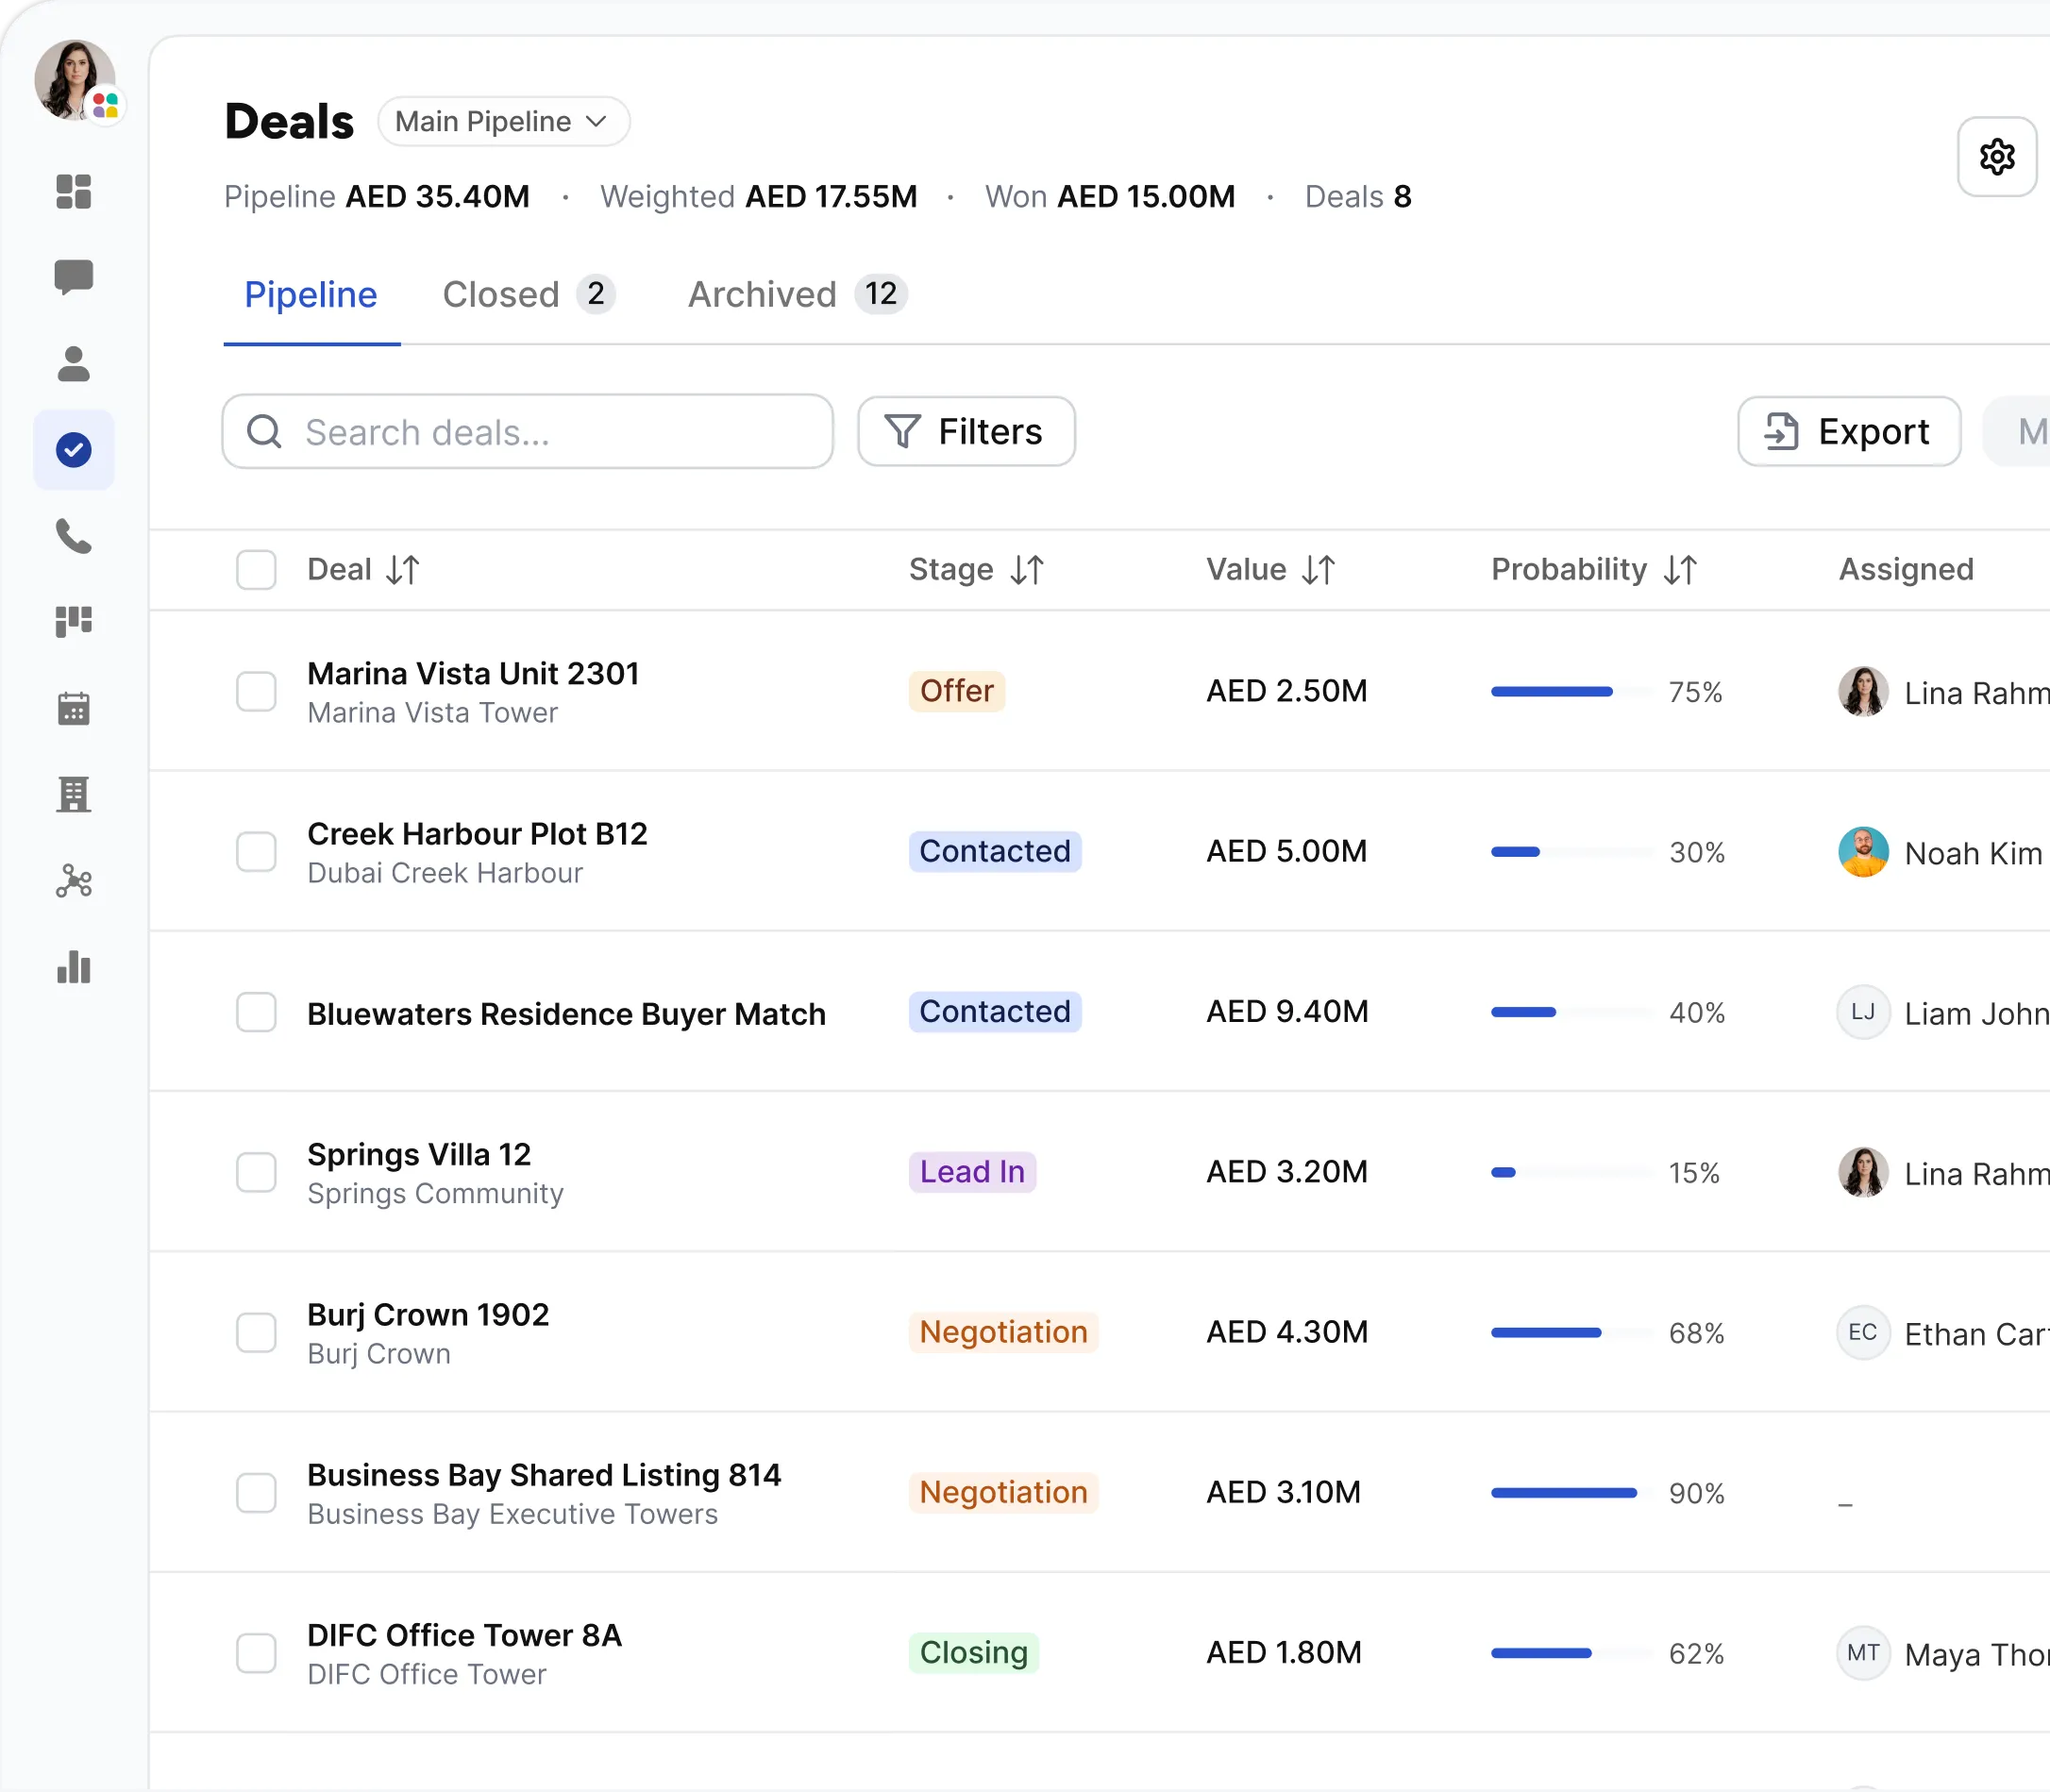Image resolution: width=2050 pixels, height=1792 pixels.
Task: Check the Business Bay Shared Listing 814 row
Action: [256, 1493]
